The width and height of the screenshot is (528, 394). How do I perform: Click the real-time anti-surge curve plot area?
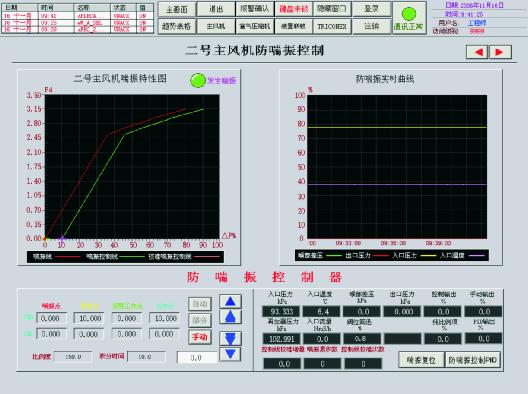point(397,167)
